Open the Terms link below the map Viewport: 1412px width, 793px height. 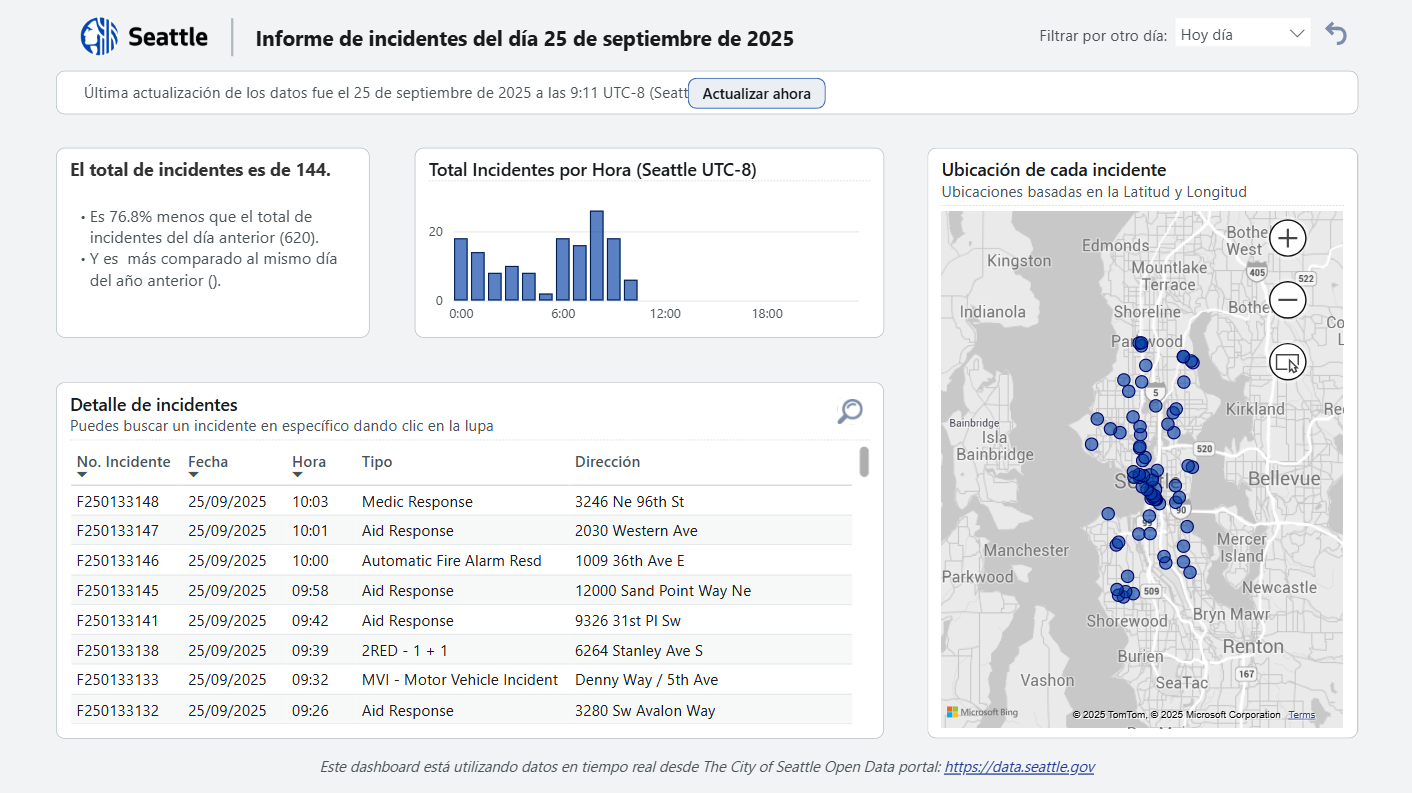[1301, 714]
